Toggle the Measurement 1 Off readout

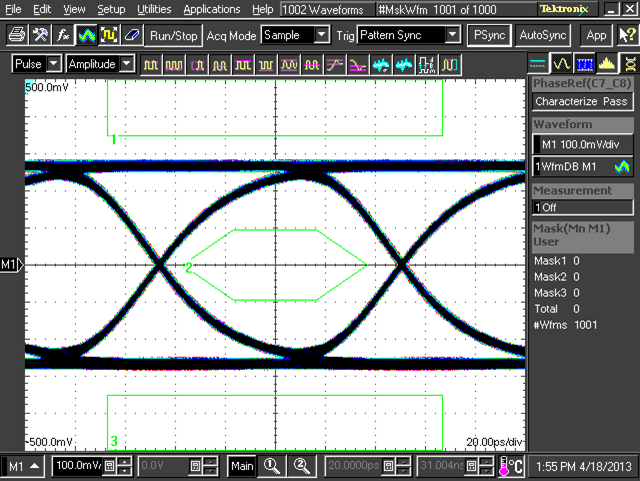click(x=581, y=207)
